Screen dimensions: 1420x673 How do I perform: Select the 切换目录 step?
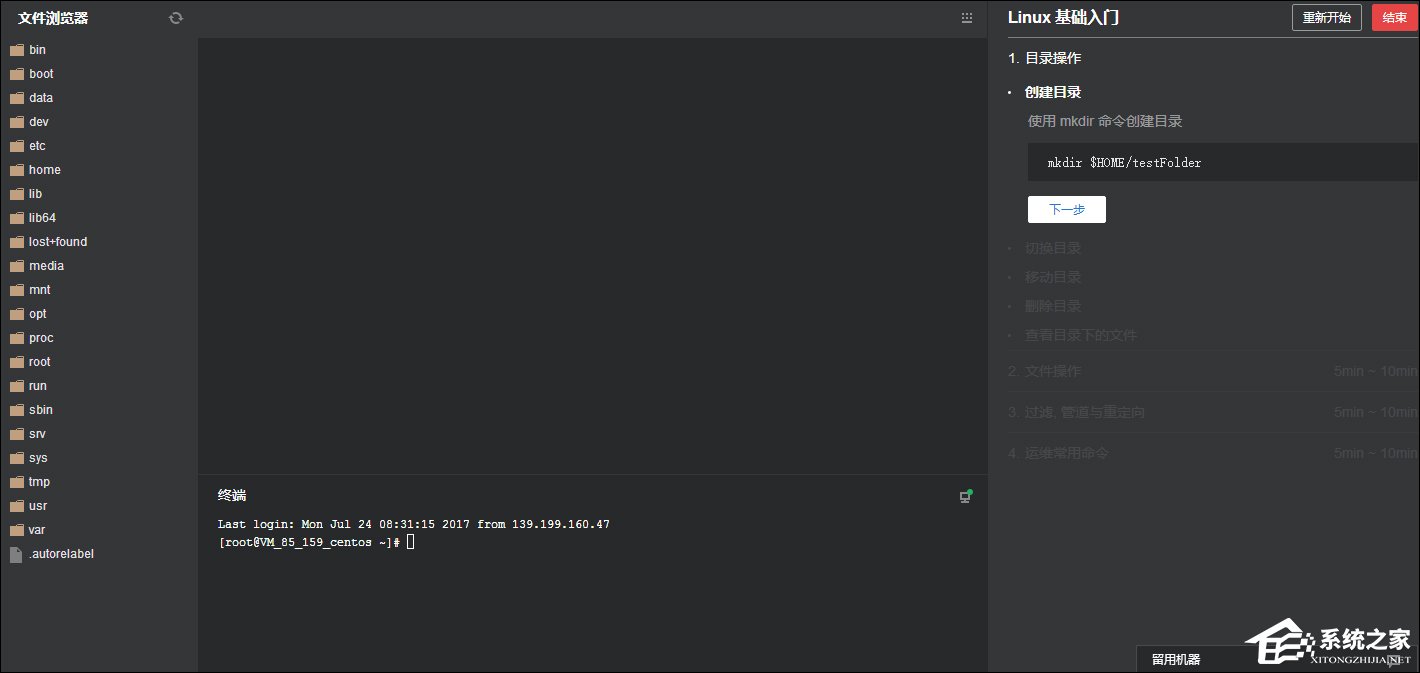(1053, 248)
